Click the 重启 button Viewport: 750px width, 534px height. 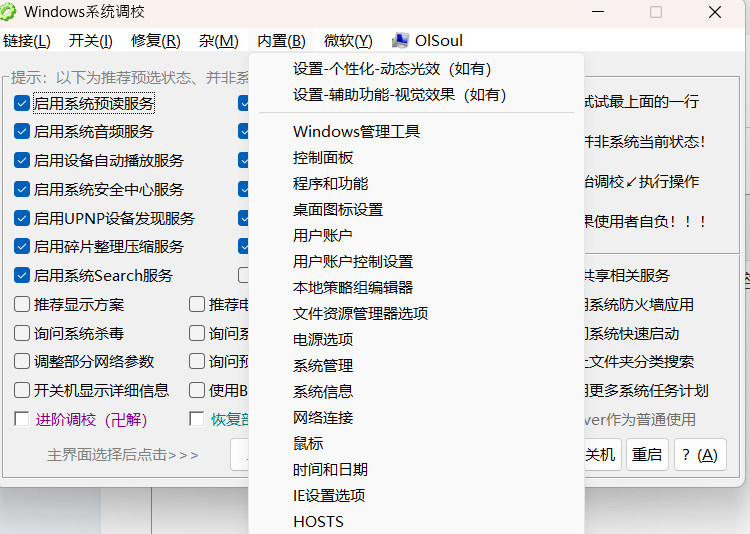[x=647, y=455]
